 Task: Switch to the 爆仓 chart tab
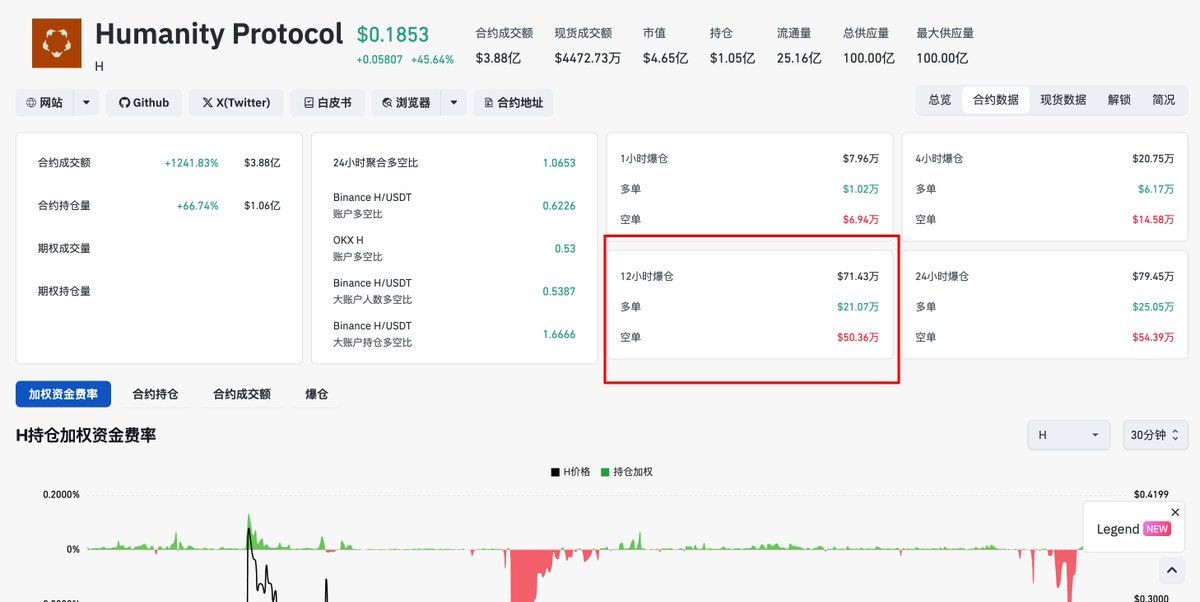316,394
